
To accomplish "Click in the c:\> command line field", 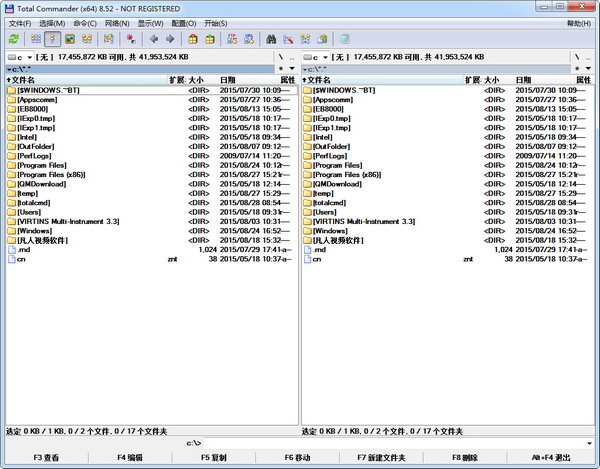I will 393,443.
